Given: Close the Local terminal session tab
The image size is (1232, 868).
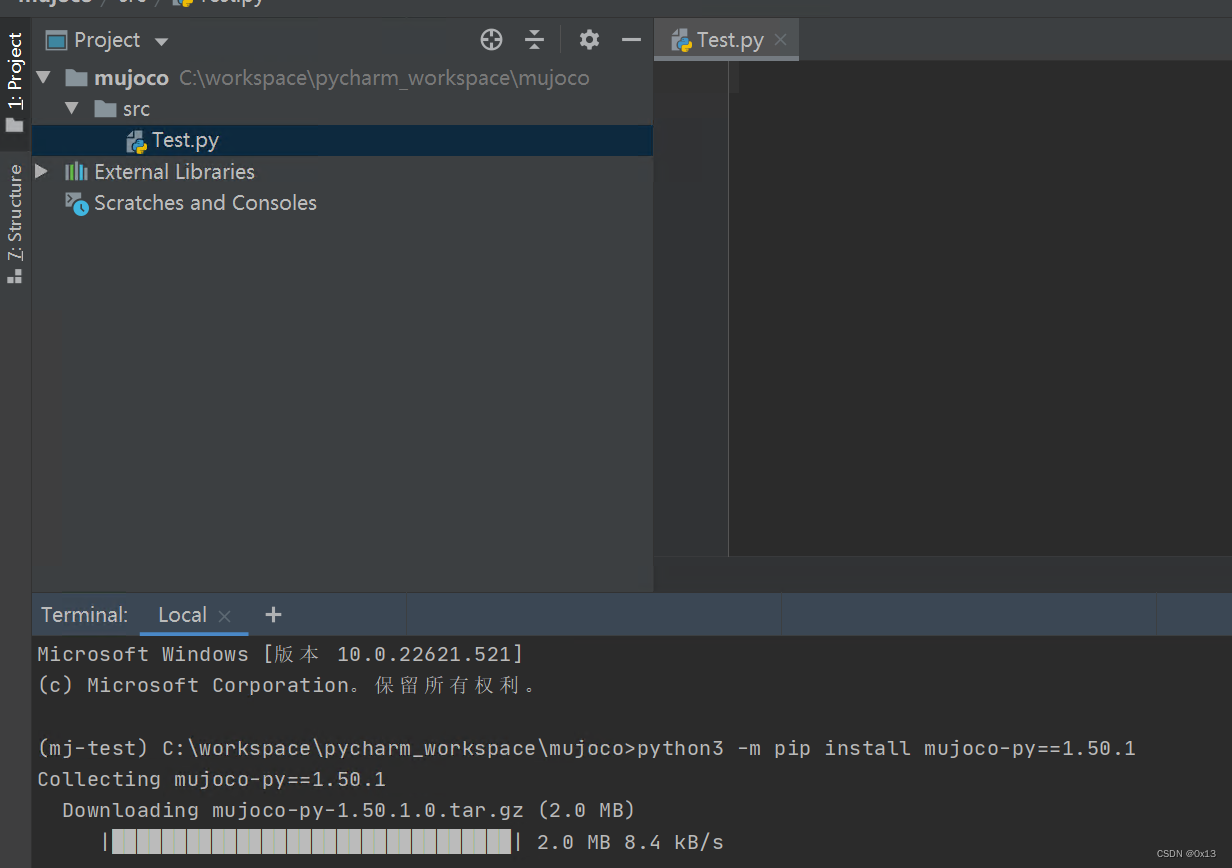Looking at the screenshot, I should point(224,616).
